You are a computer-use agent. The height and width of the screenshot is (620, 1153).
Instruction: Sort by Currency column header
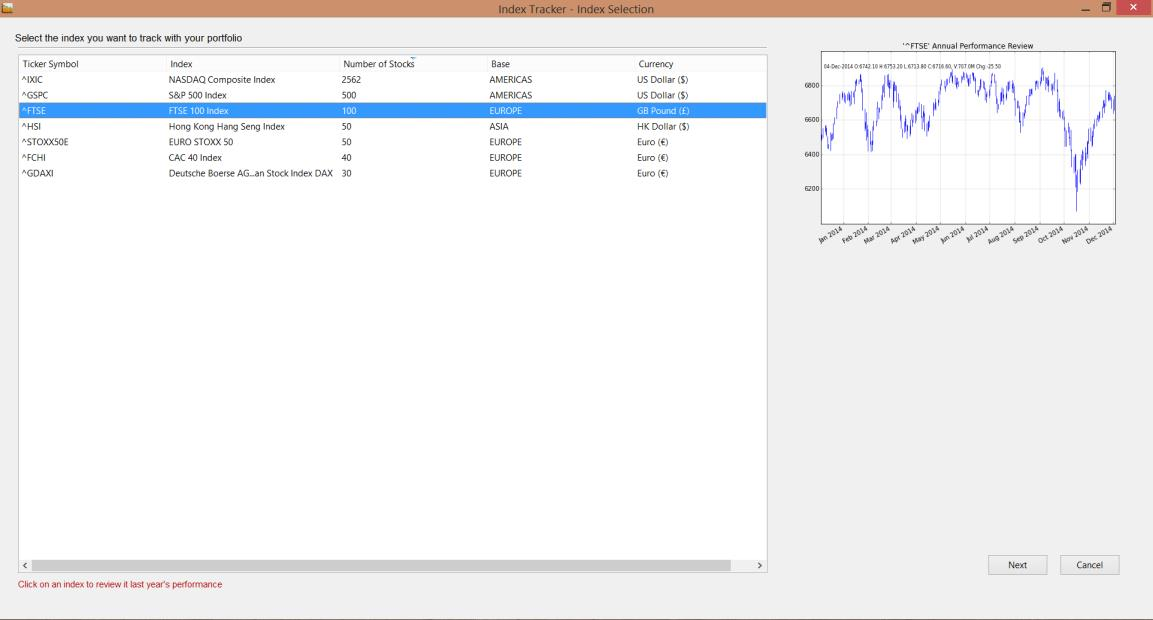click(x=700, y=64)
